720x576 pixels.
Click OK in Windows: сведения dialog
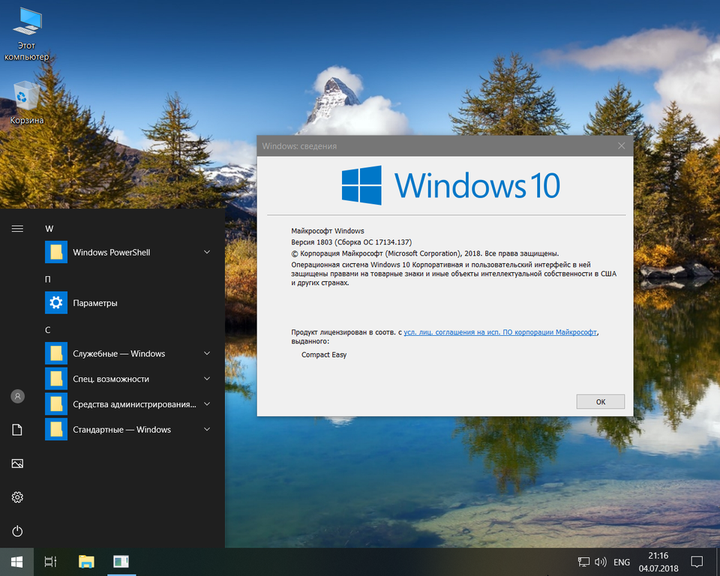click(x=601, y=401)
